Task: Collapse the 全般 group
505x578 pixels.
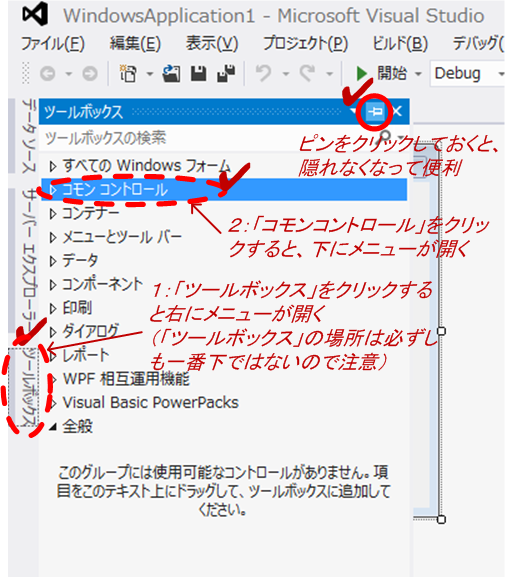Action: point(53,427)
